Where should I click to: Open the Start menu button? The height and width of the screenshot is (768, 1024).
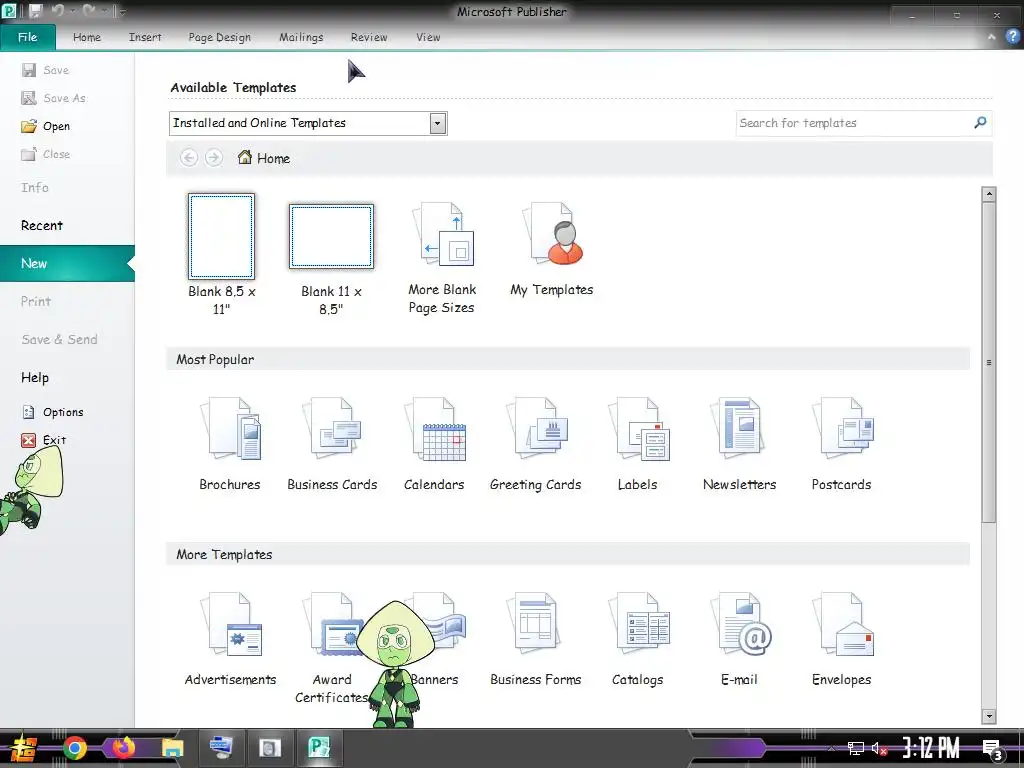tap(22, 748)
